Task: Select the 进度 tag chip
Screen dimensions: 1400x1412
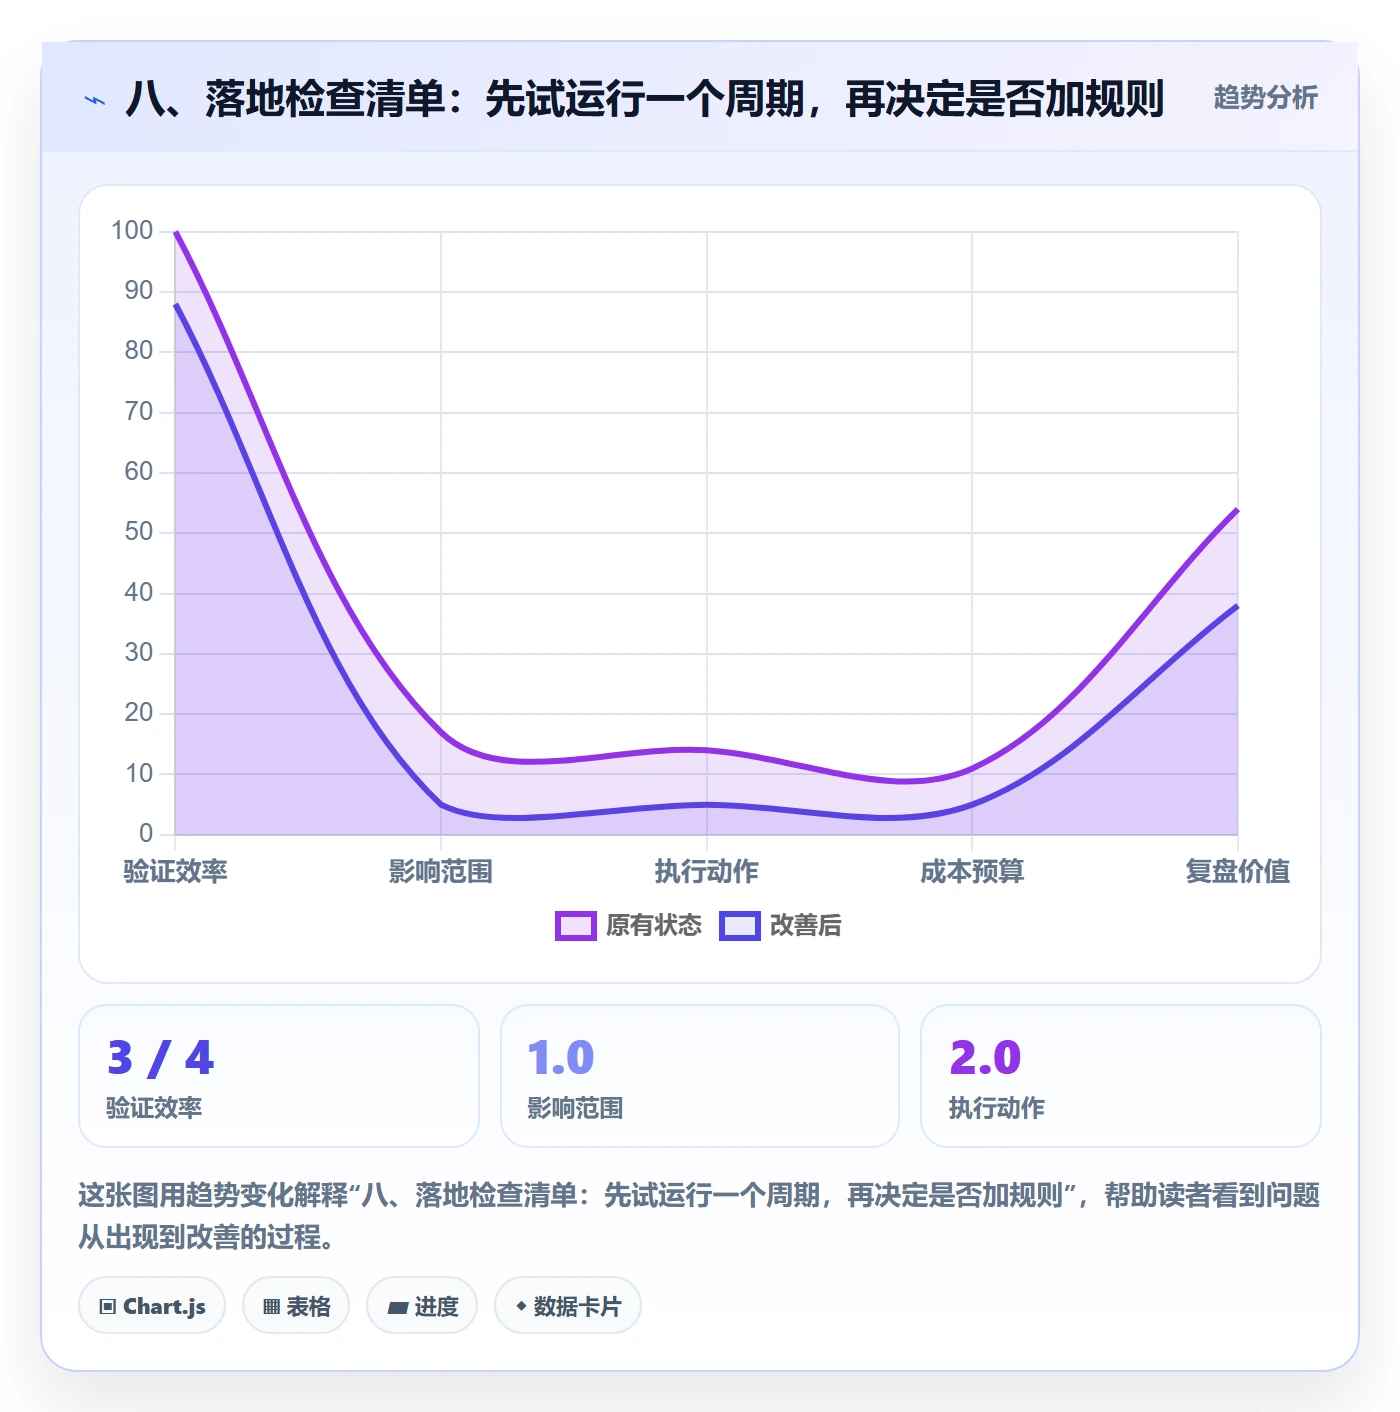Action: point(422,1305)
